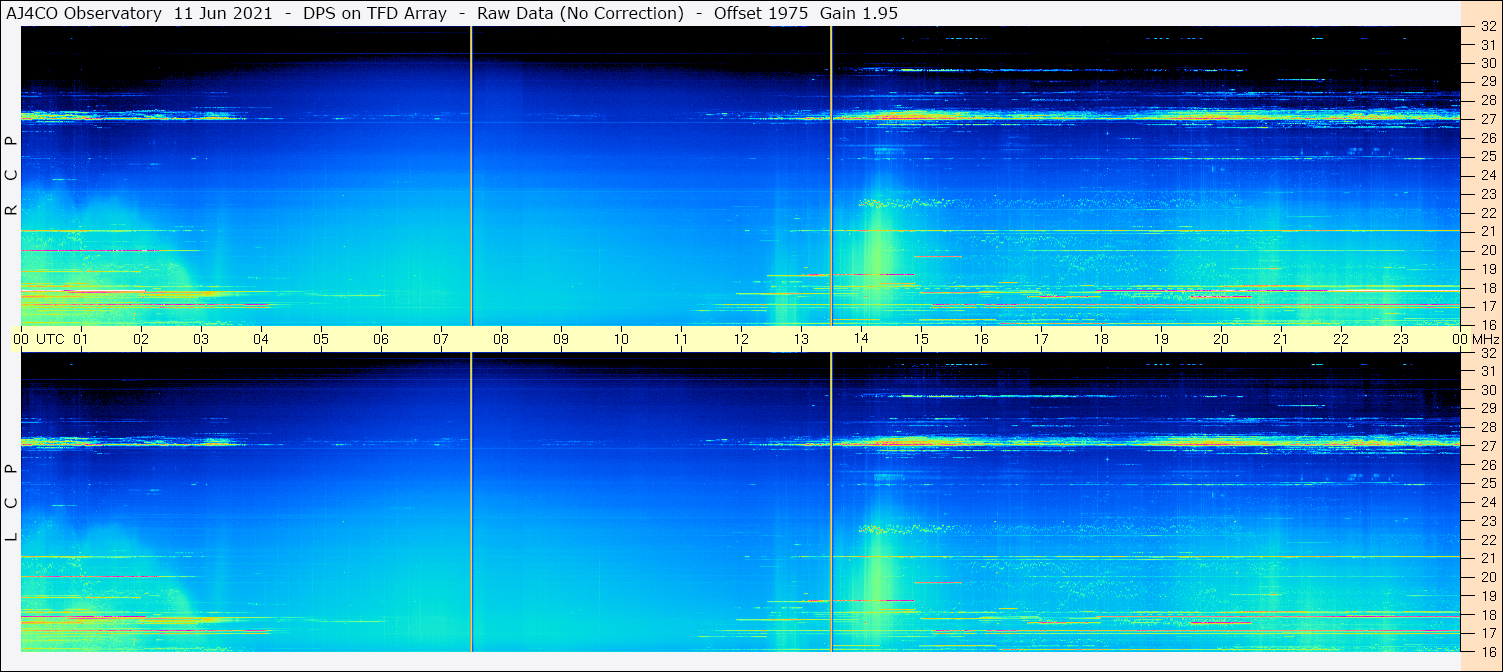Click the 25 MHz tick of RCP panel
This screenshot has height=672, width=1503.
pyautogui.click(x=1488, y=157)
